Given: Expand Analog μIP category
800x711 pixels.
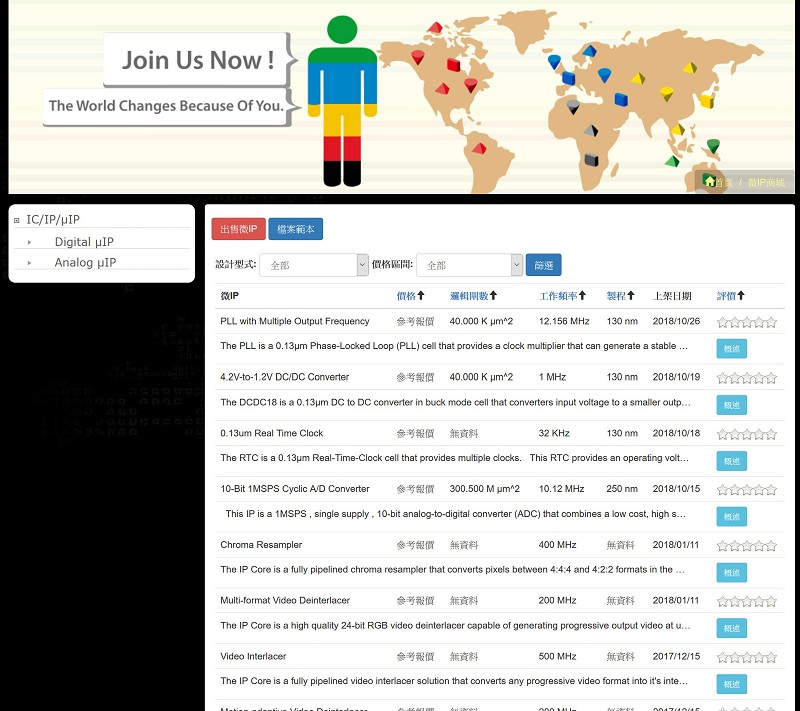Looking at the screenshot, I should coord(30,263).
